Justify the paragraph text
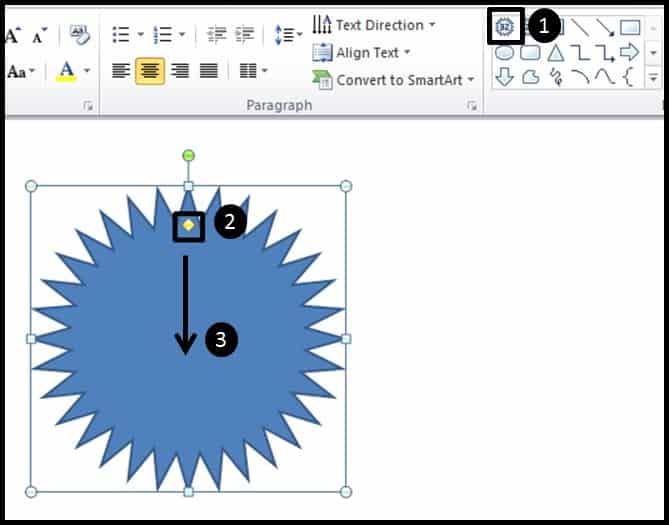This screenshot has height=525, width=669. 209,70
